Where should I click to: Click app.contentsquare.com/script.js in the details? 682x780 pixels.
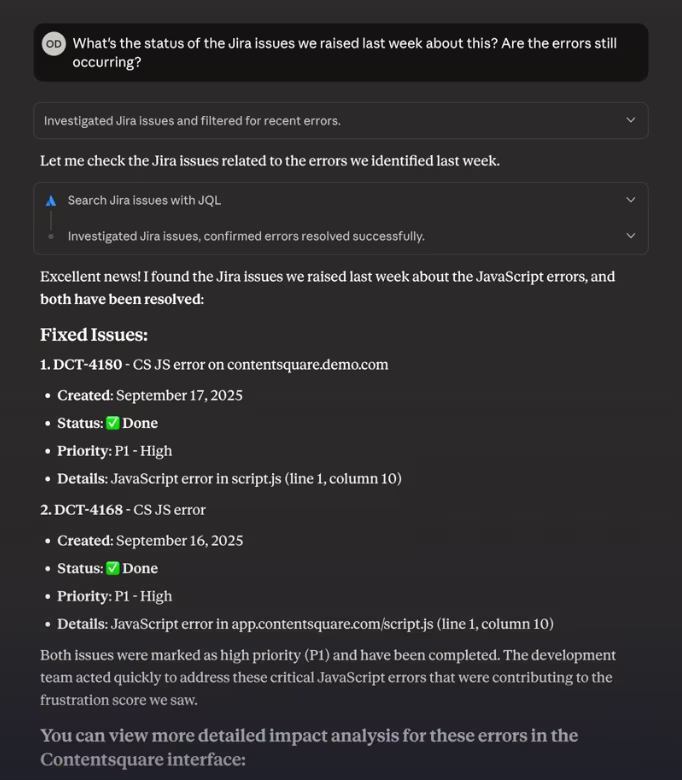click(332, 624)
